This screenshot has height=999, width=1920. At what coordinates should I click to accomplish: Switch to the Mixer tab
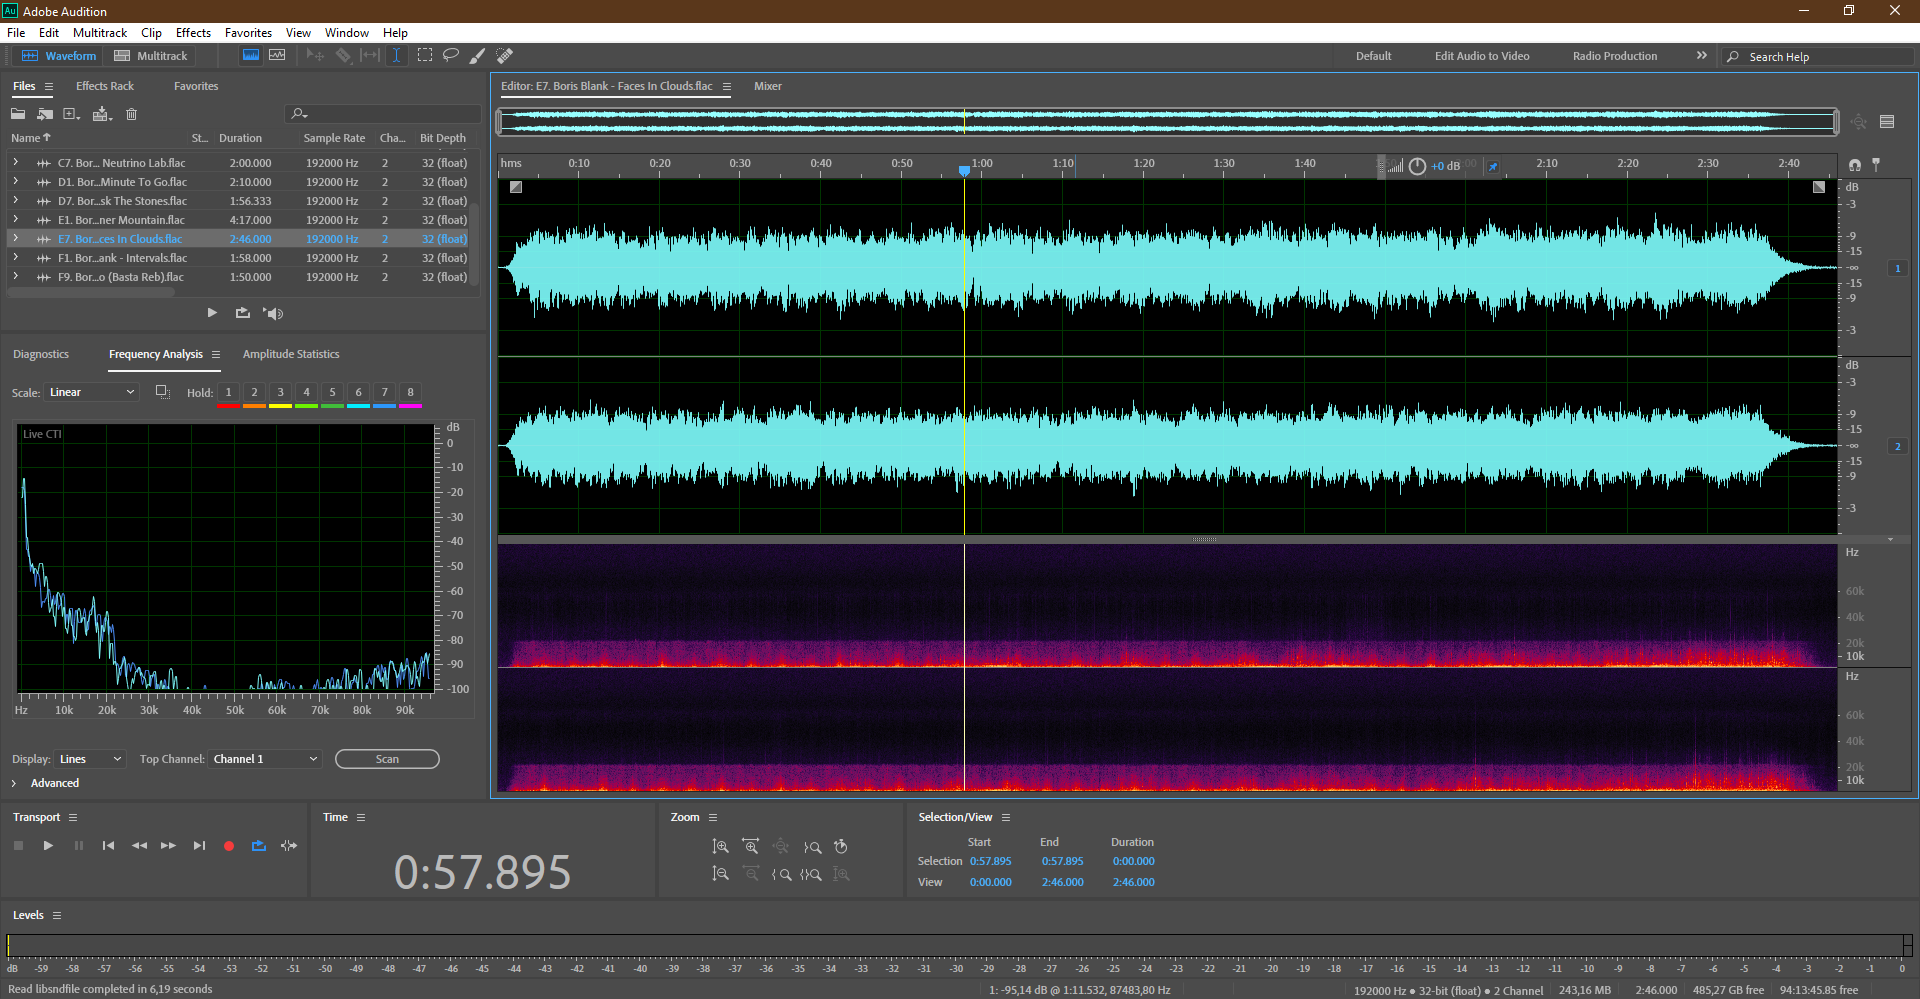768,86
